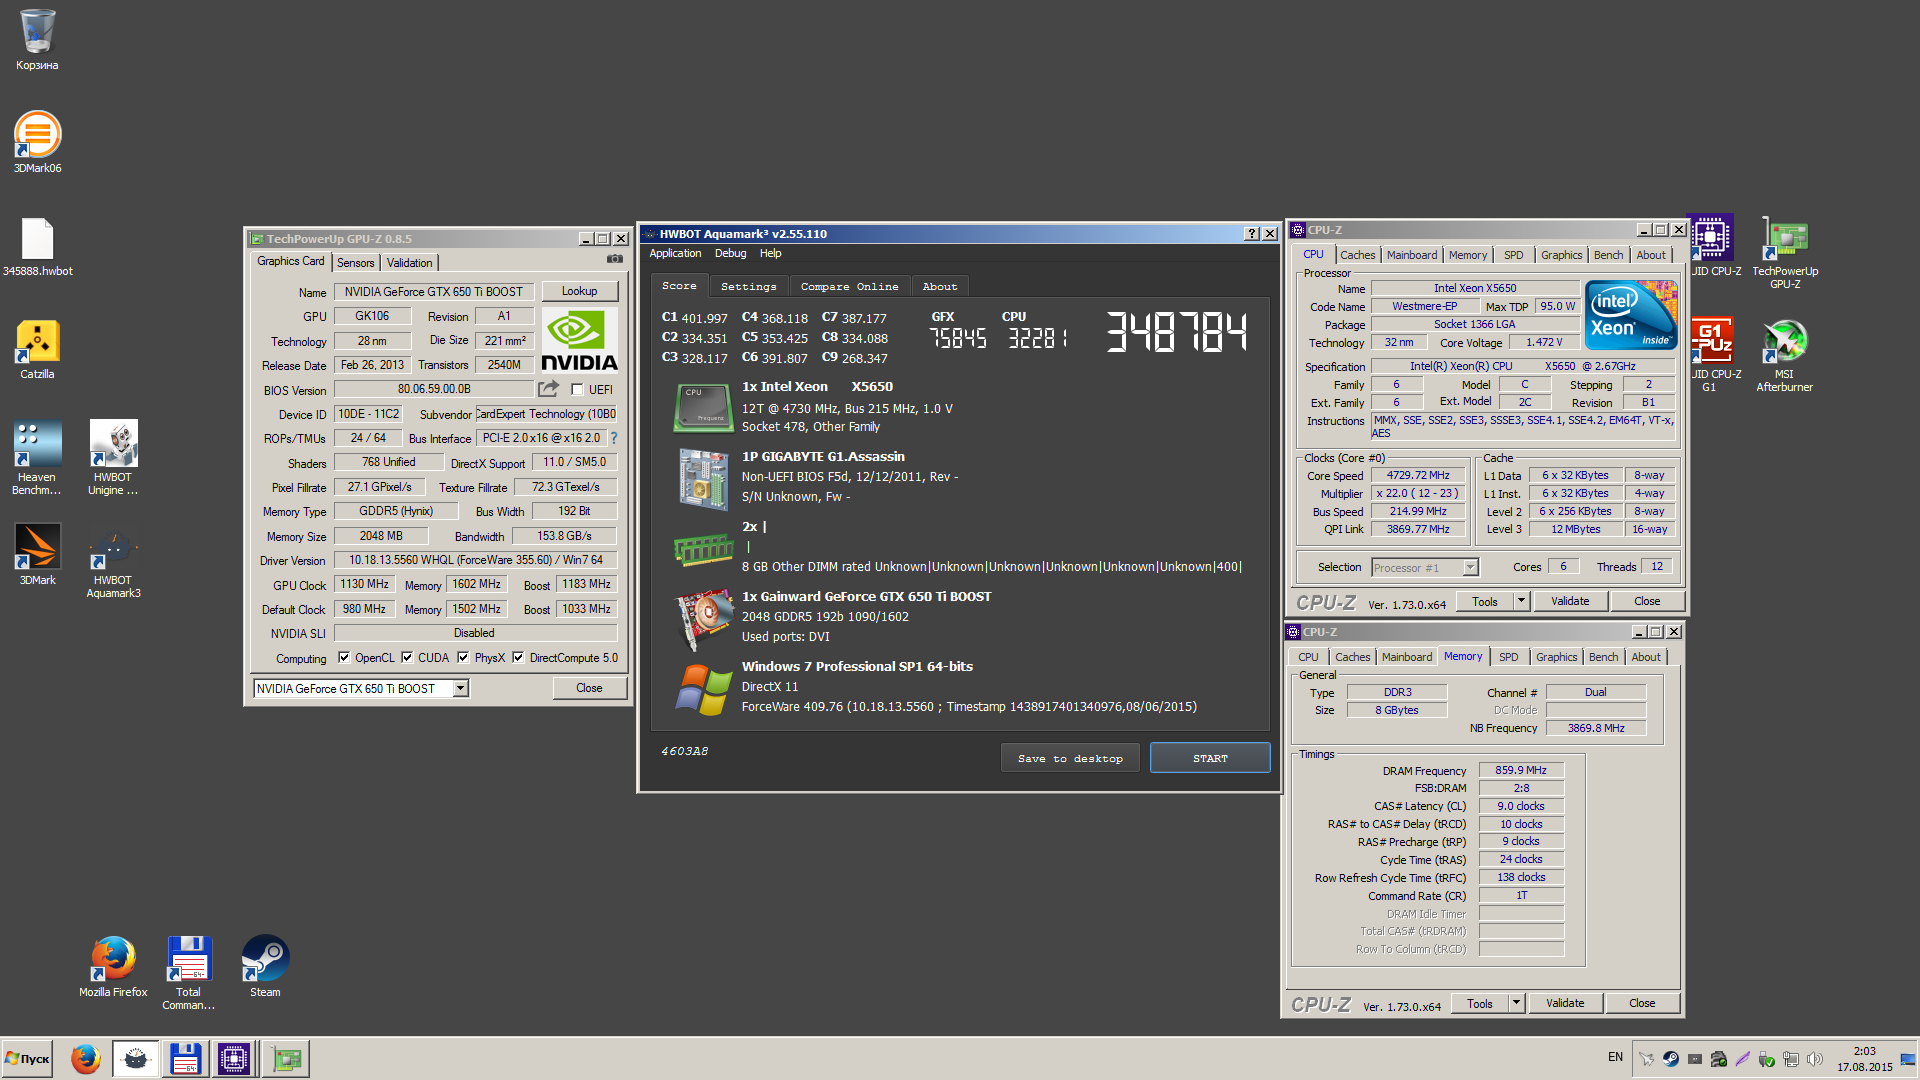This screenshot has width=1920, height=1080.
Task: Click the Aquamark window help question button
Action: [x=1251, y=234]
